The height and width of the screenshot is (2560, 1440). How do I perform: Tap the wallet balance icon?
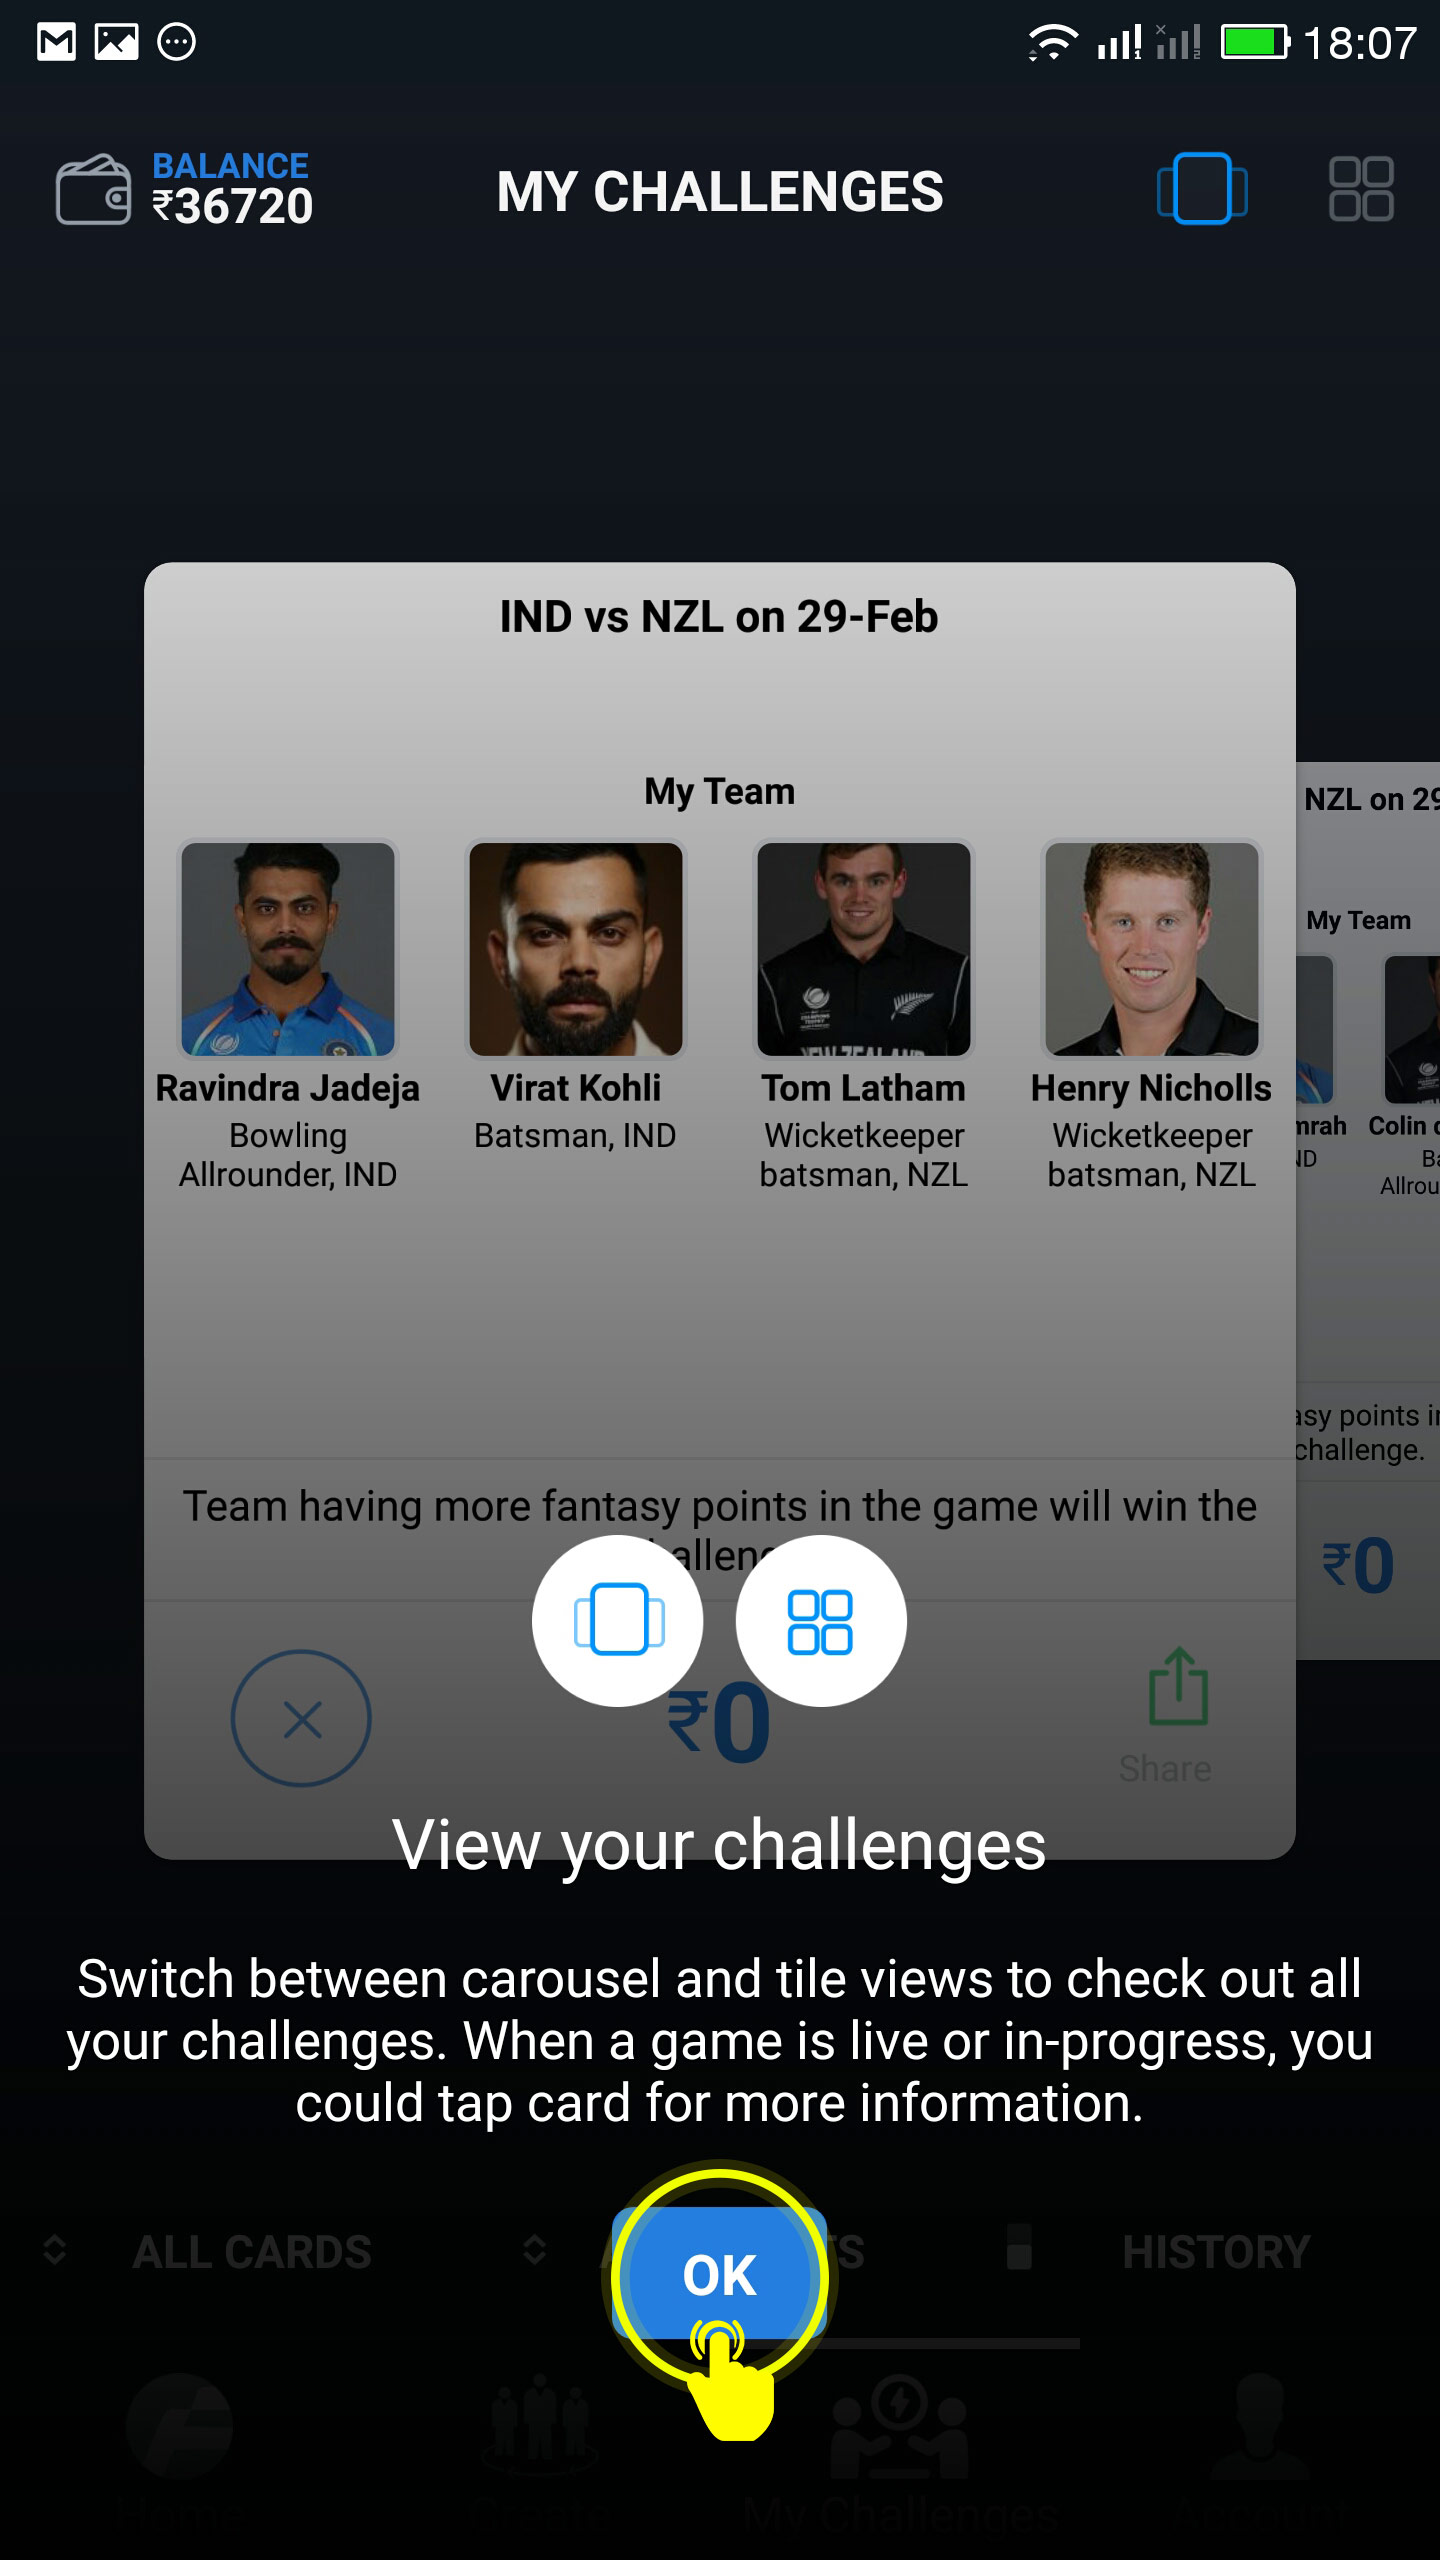93,189
